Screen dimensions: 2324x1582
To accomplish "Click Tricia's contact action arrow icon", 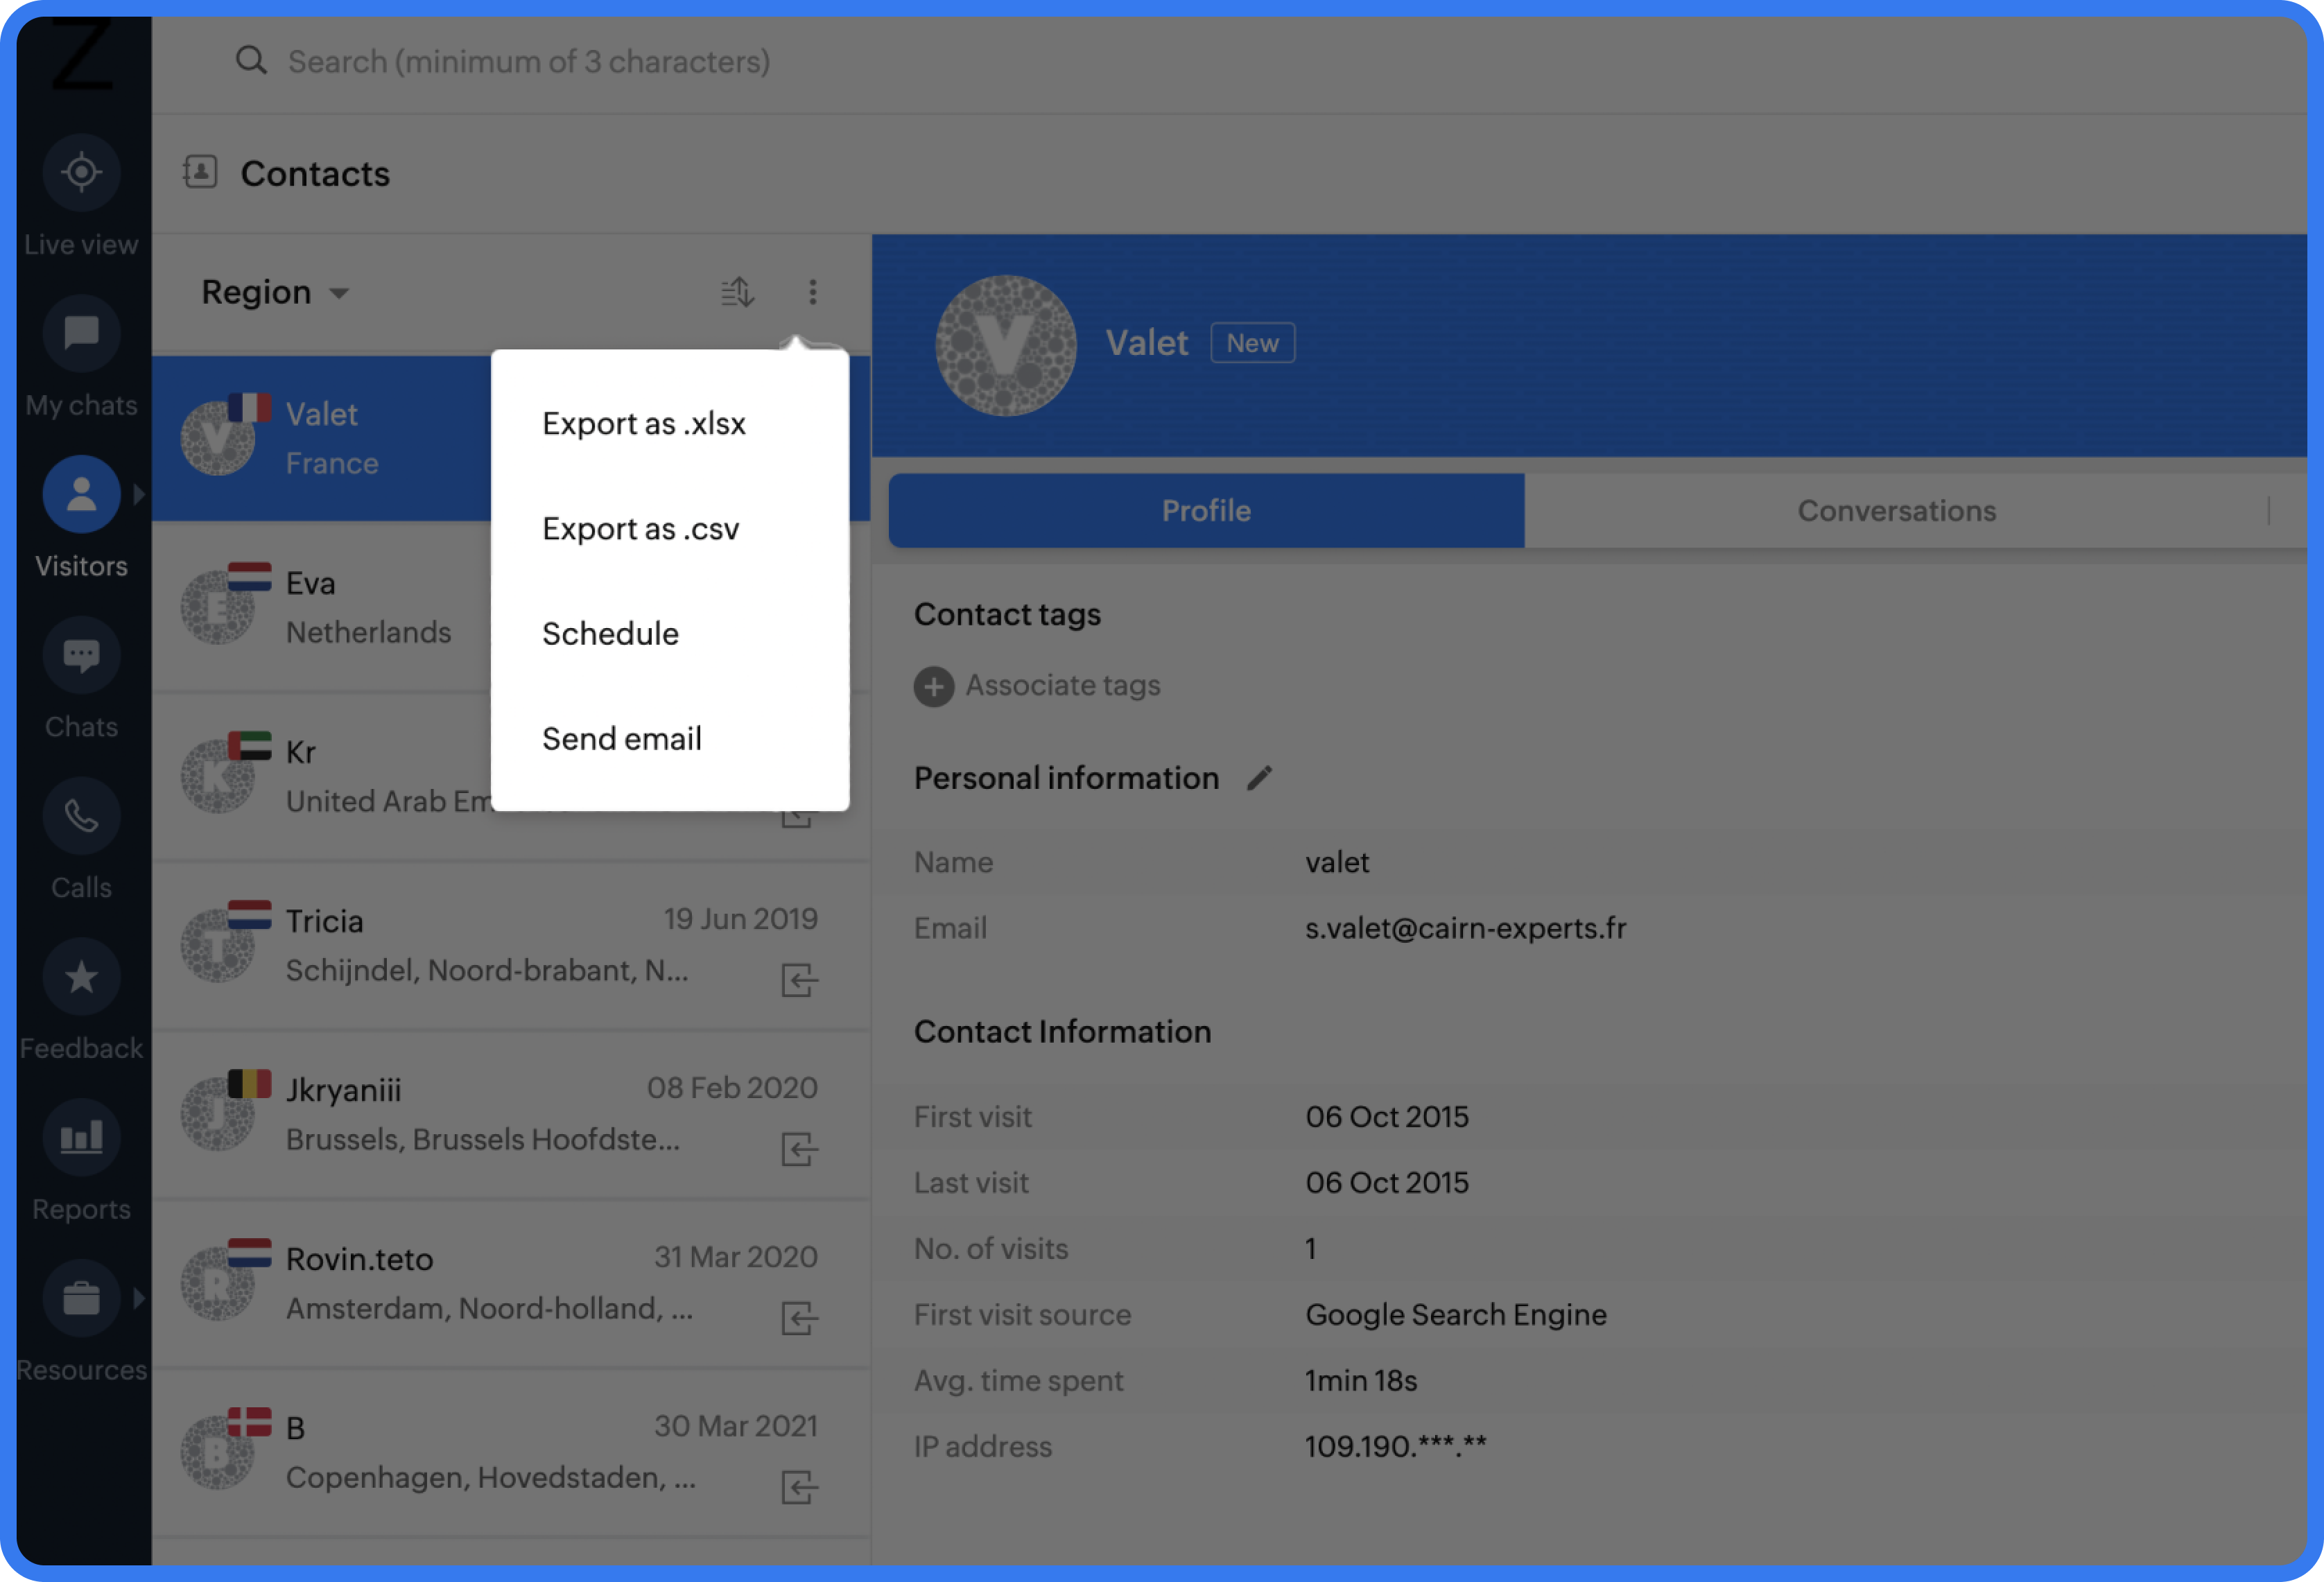I will 799,980.
